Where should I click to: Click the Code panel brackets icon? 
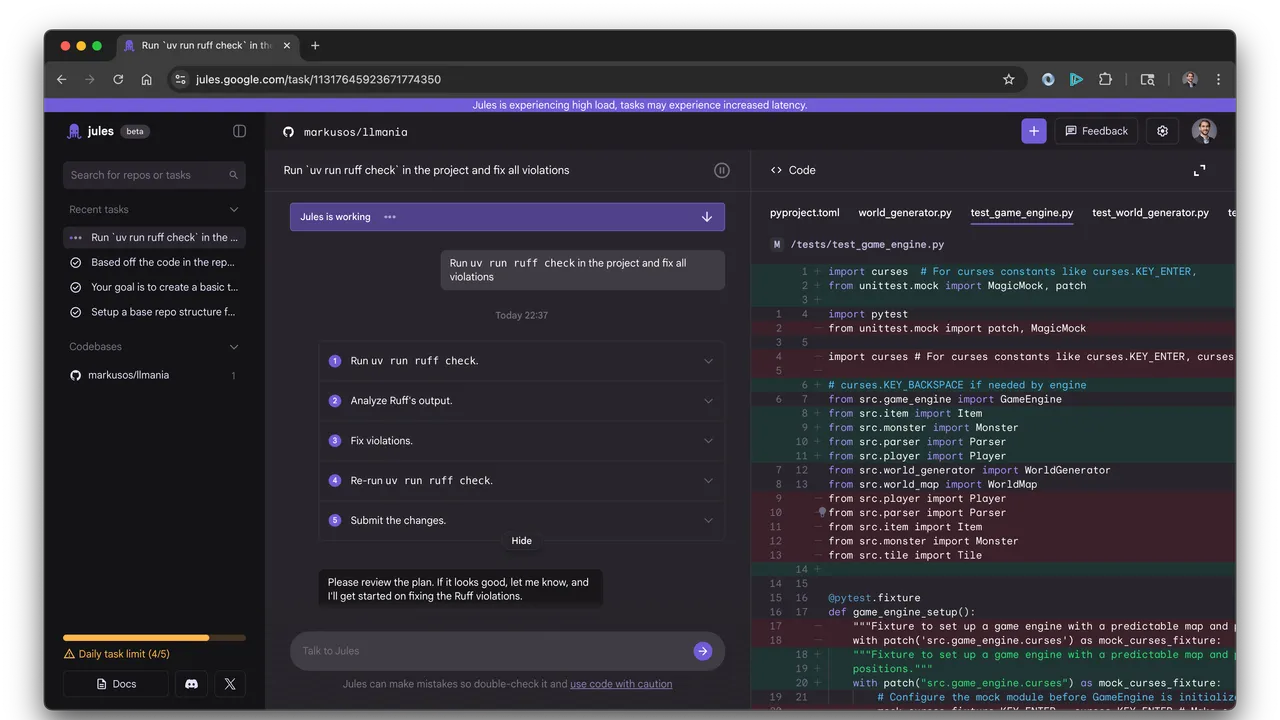tap(776, 170)
